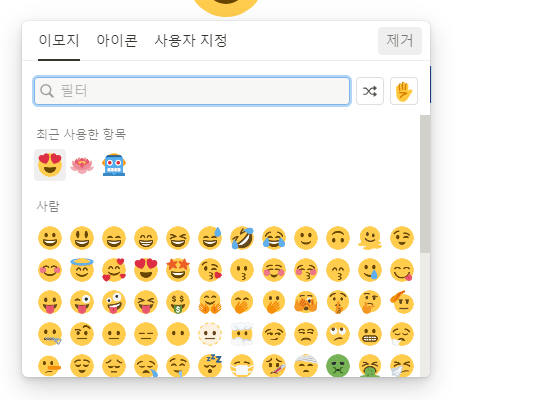Select the face with rolling eyes emoji

338,334
